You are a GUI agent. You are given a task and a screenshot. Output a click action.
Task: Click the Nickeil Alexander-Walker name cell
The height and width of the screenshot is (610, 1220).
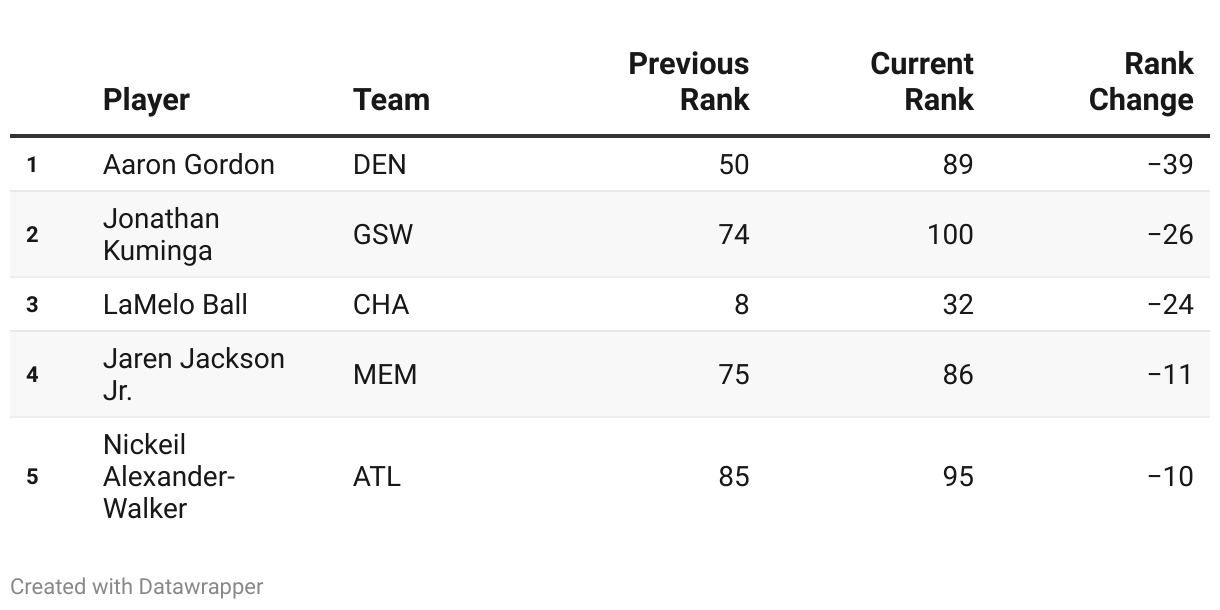(169, 476)
